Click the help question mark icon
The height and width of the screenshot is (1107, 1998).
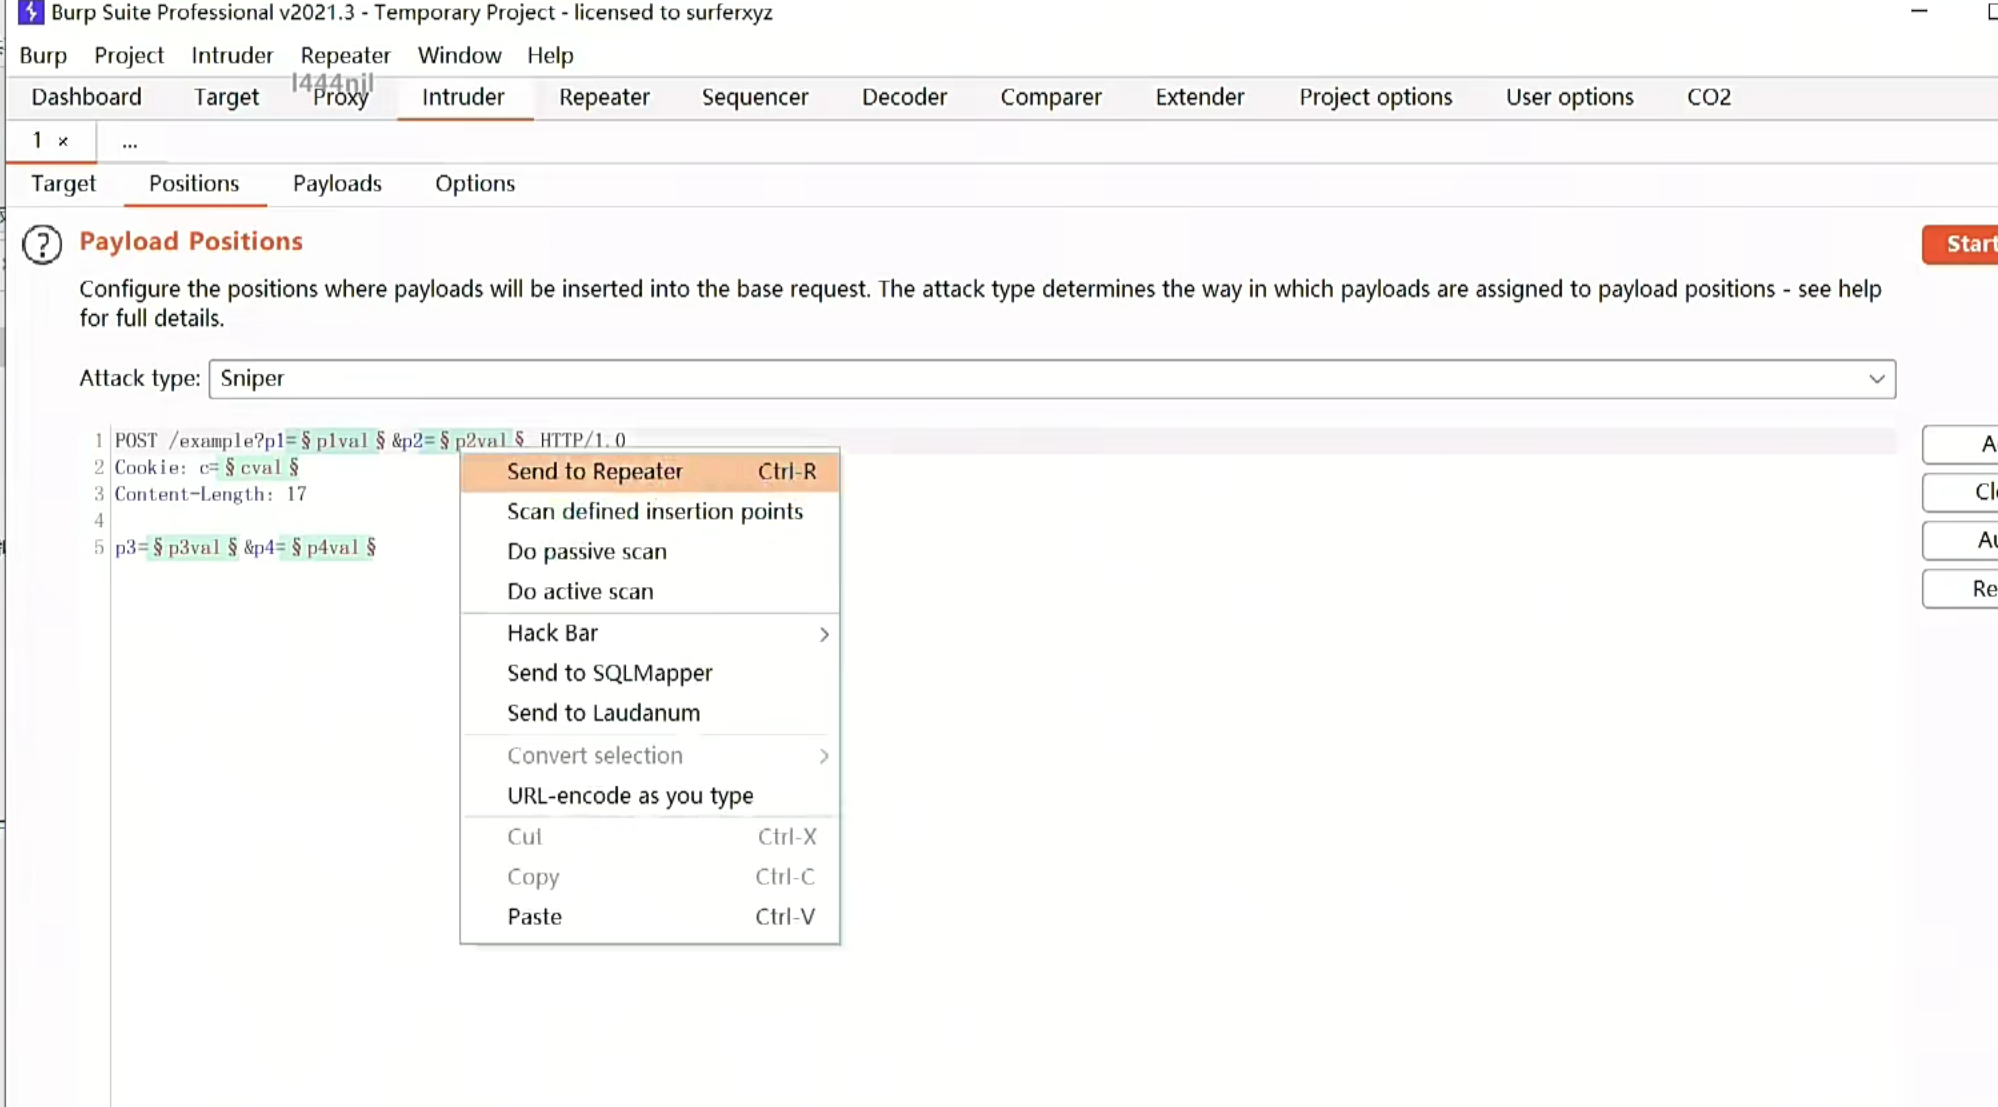coord(42,244)
